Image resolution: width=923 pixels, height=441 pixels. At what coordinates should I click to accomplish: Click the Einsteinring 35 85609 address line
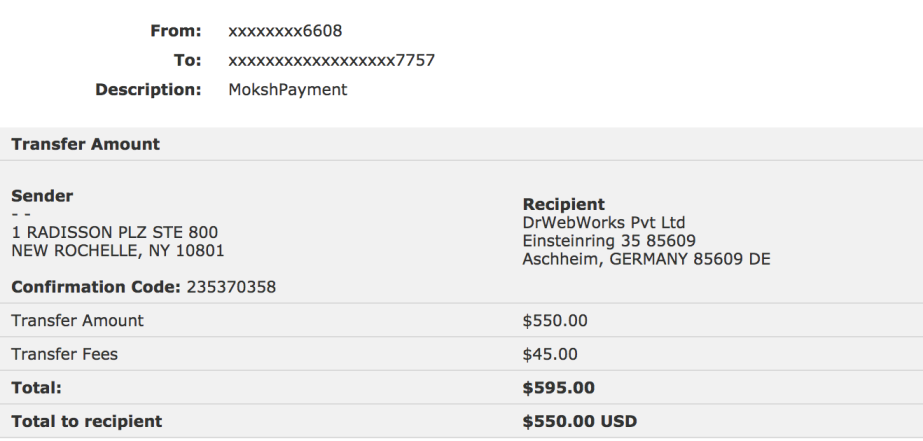point(609,241)
